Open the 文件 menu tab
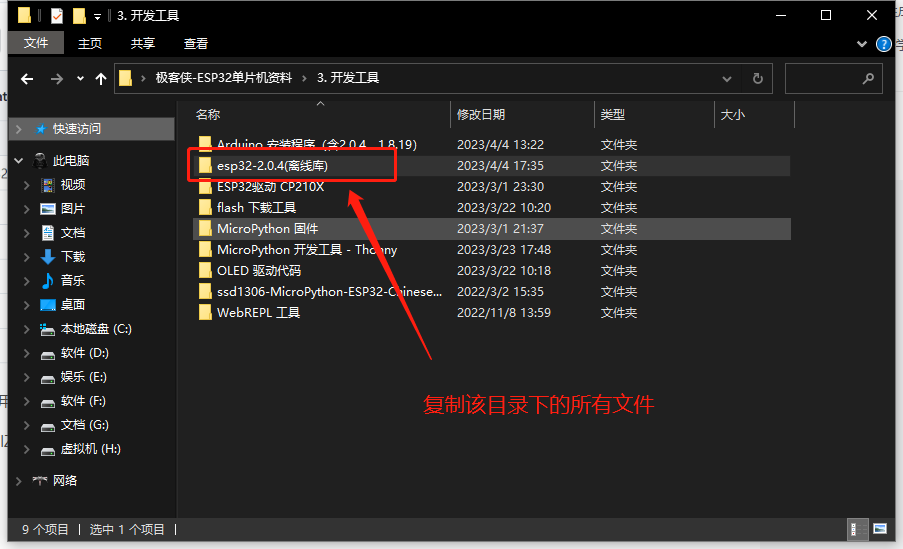903x549 pixels. (x=36, y=44)
